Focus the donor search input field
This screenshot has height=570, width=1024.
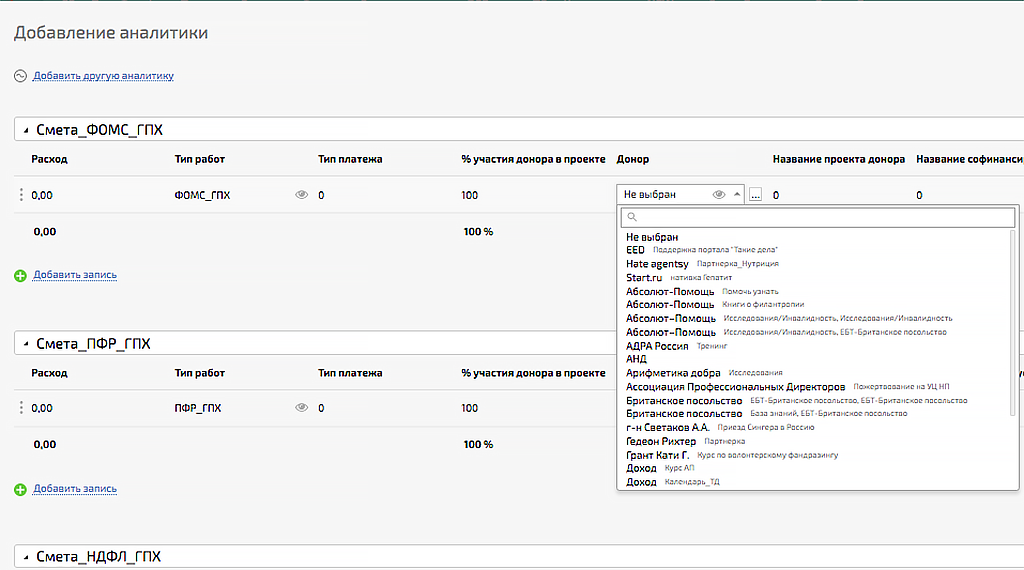tap(820, 217)
